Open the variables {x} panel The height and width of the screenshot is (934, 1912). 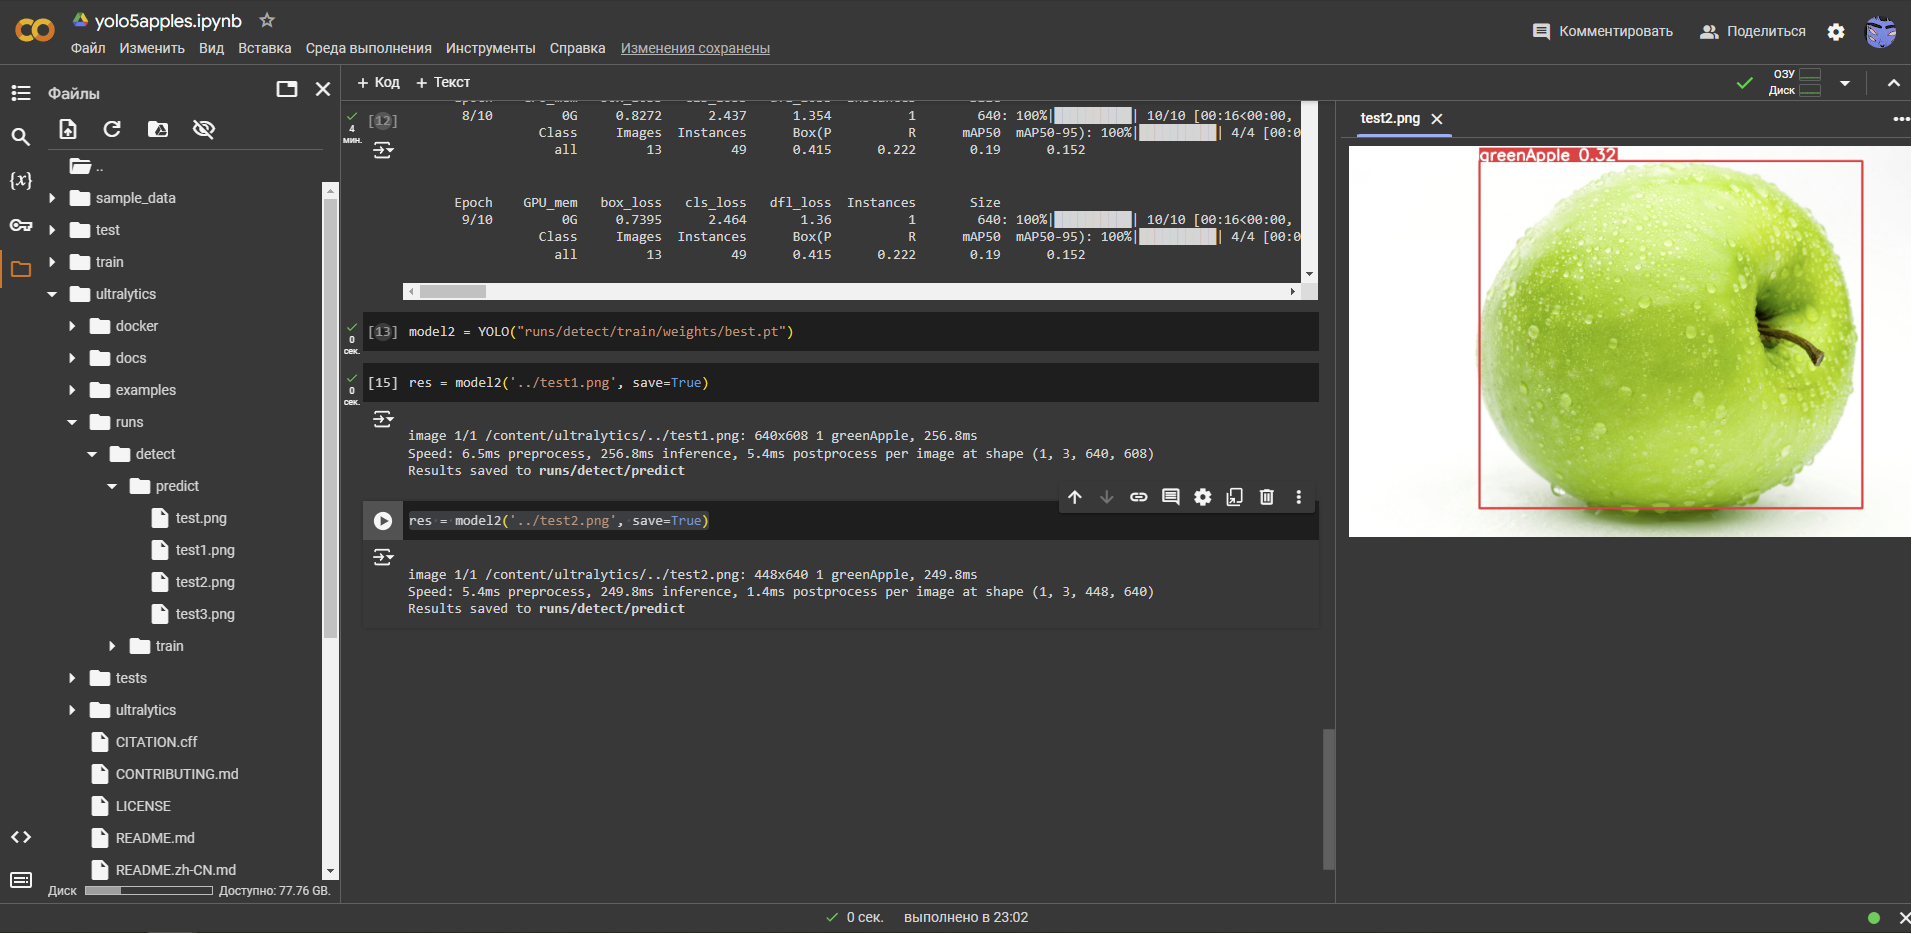click(x=21, y=181)
